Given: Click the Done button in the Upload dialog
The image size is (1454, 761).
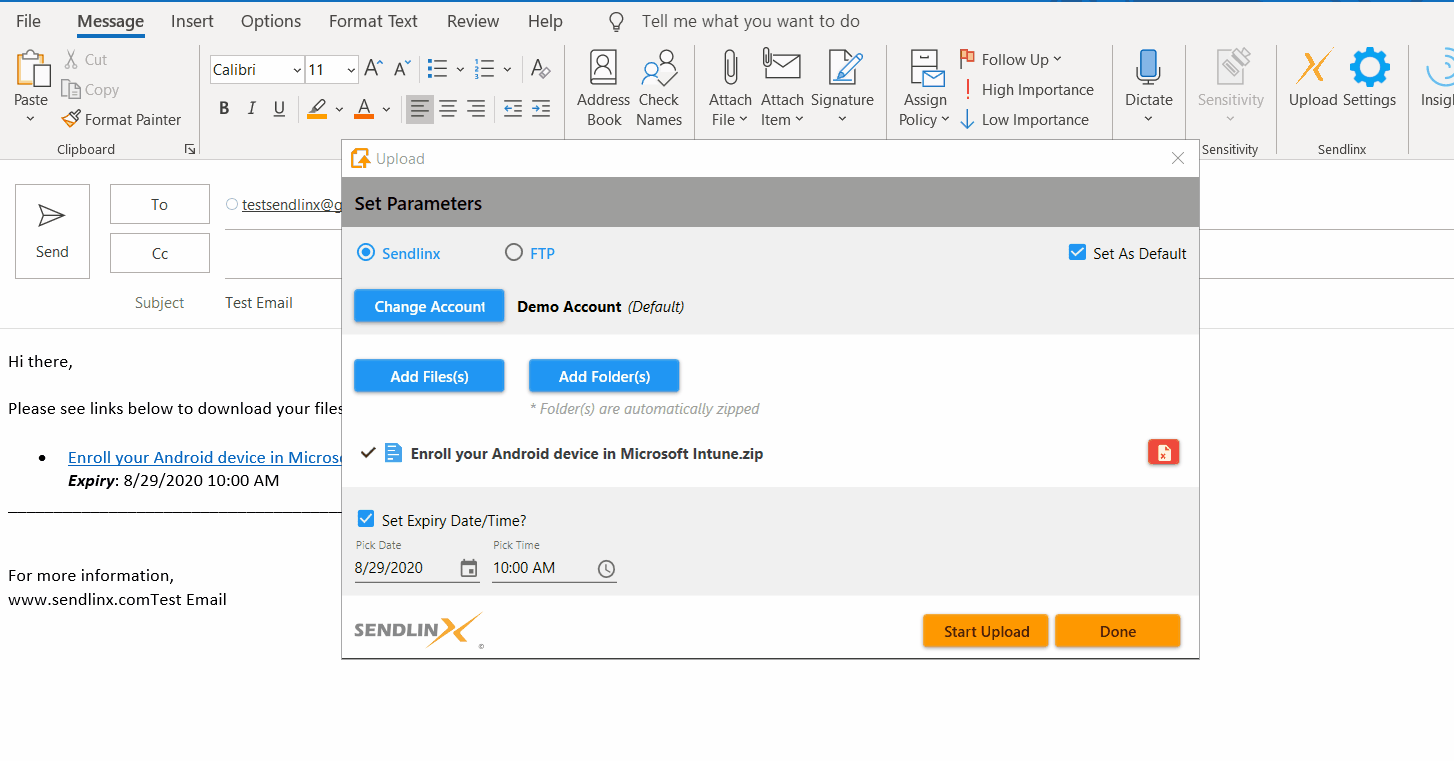Looking at the screenshot, I should tap(1117, 631).
